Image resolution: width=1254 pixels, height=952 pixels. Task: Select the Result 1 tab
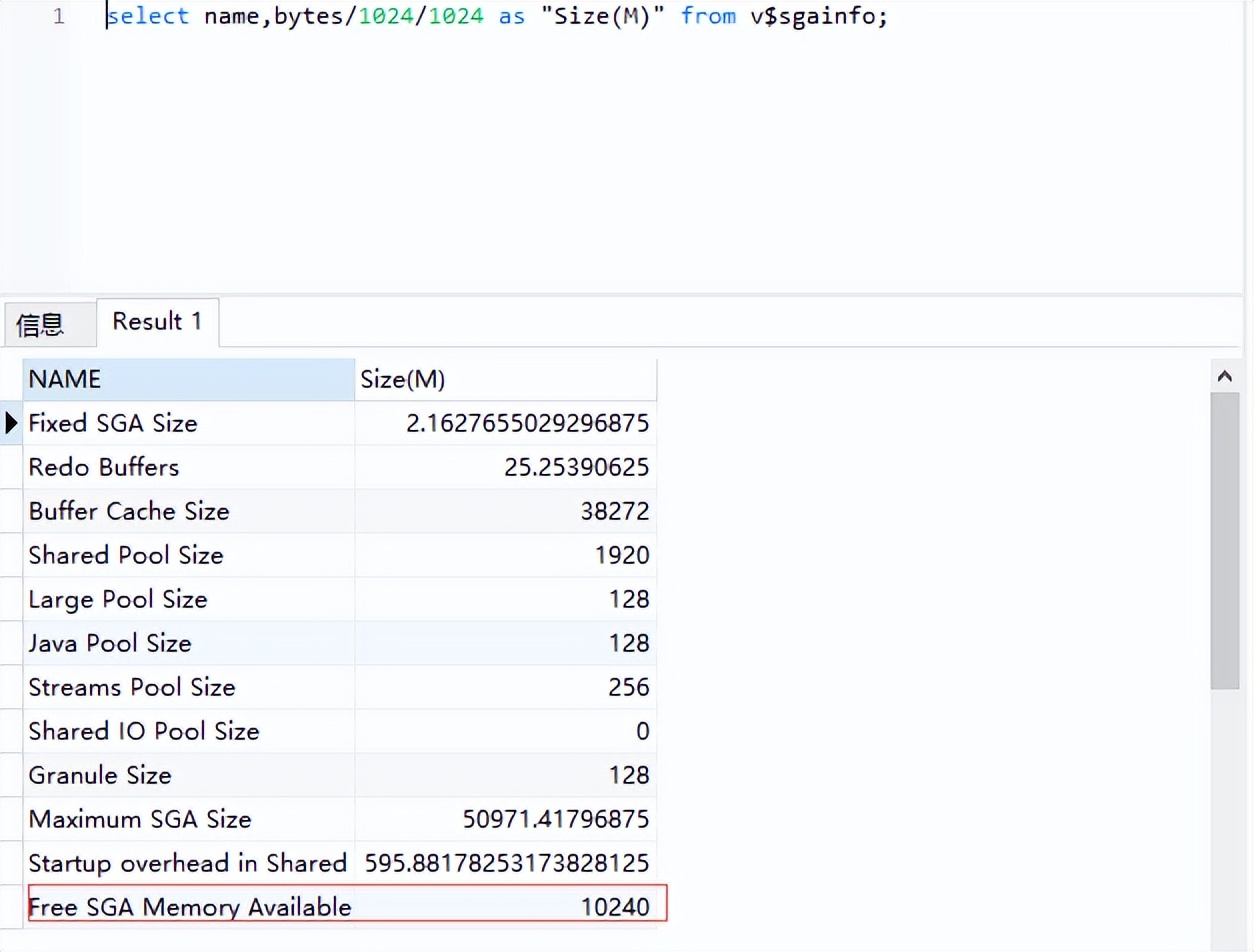click(157, 321)
